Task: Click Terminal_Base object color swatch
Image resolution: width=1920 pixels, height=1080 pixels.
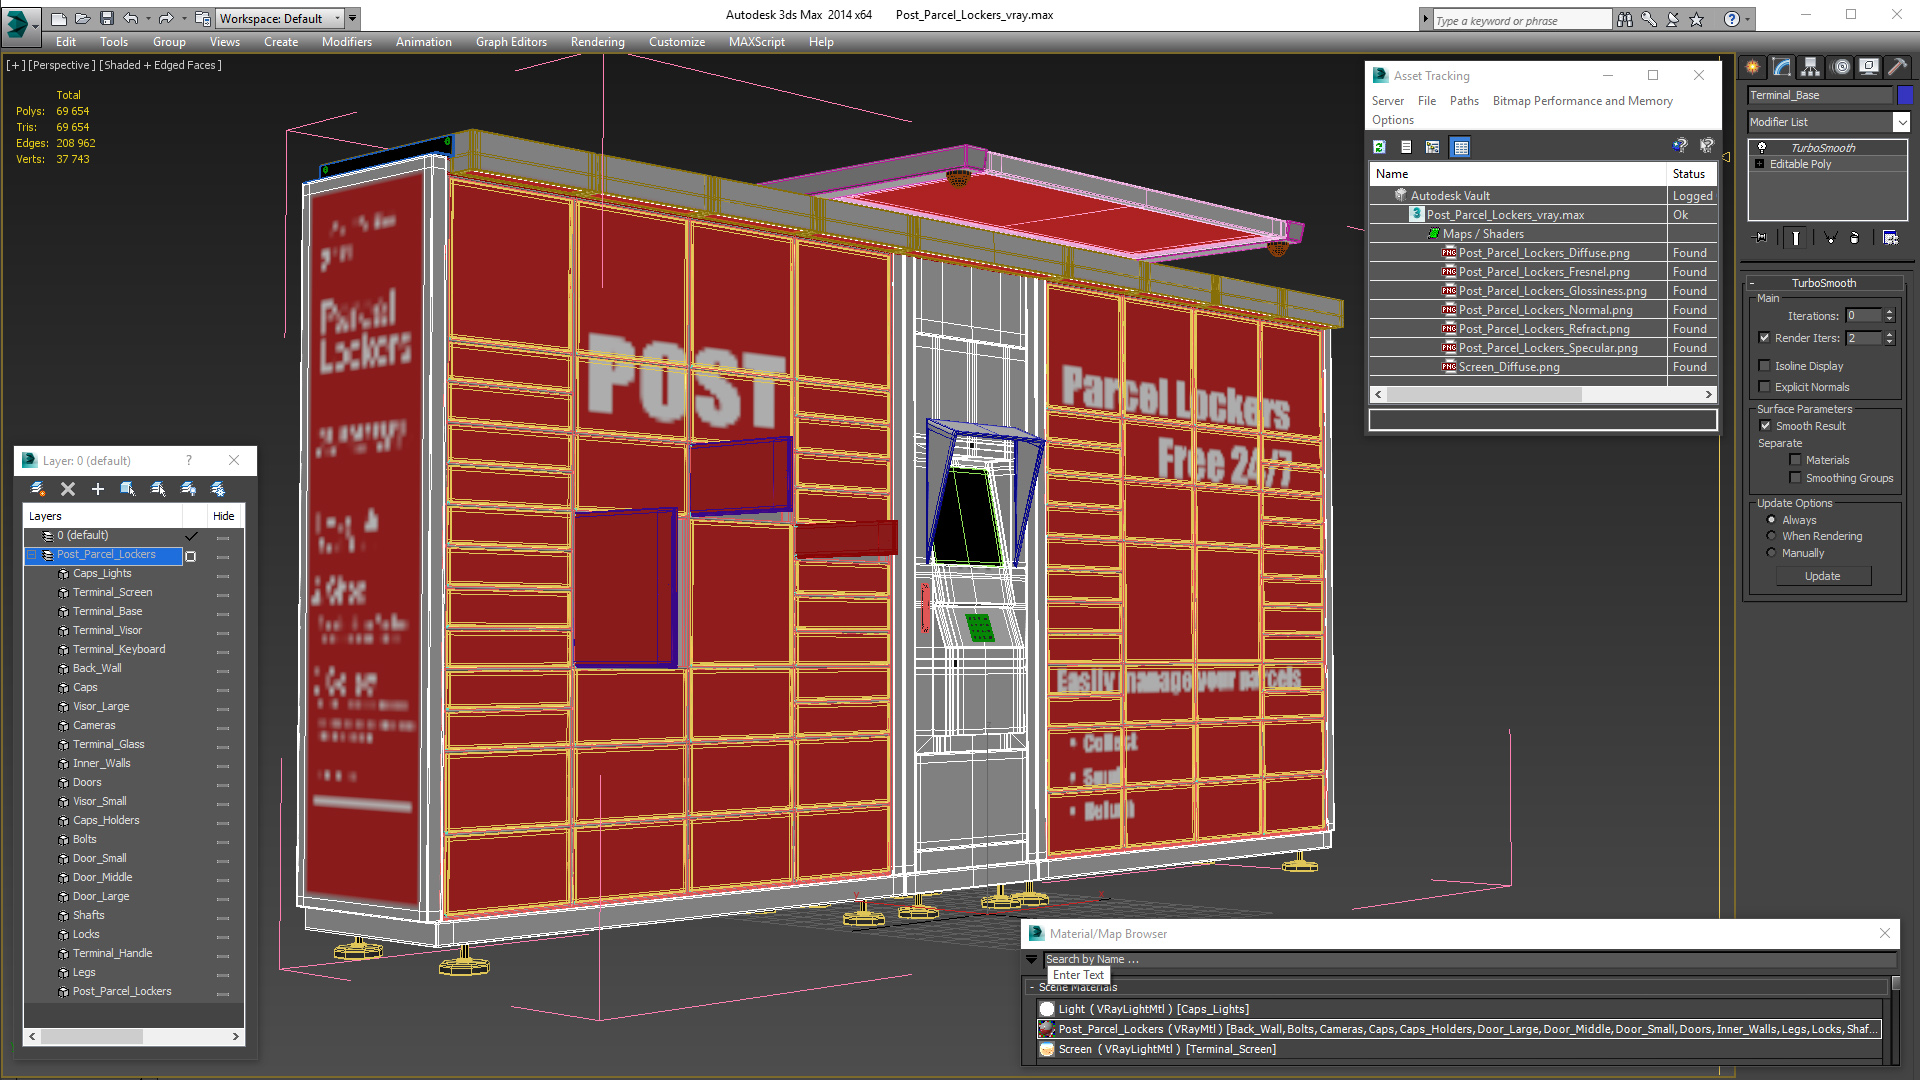Action: [x=1905, y=95]
